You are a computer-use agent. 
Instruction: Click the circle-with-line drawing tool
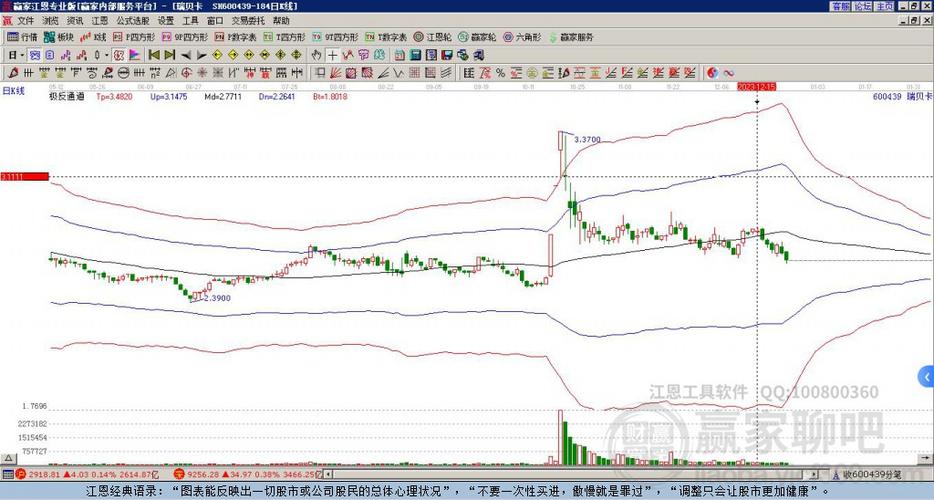pos(123,73)
